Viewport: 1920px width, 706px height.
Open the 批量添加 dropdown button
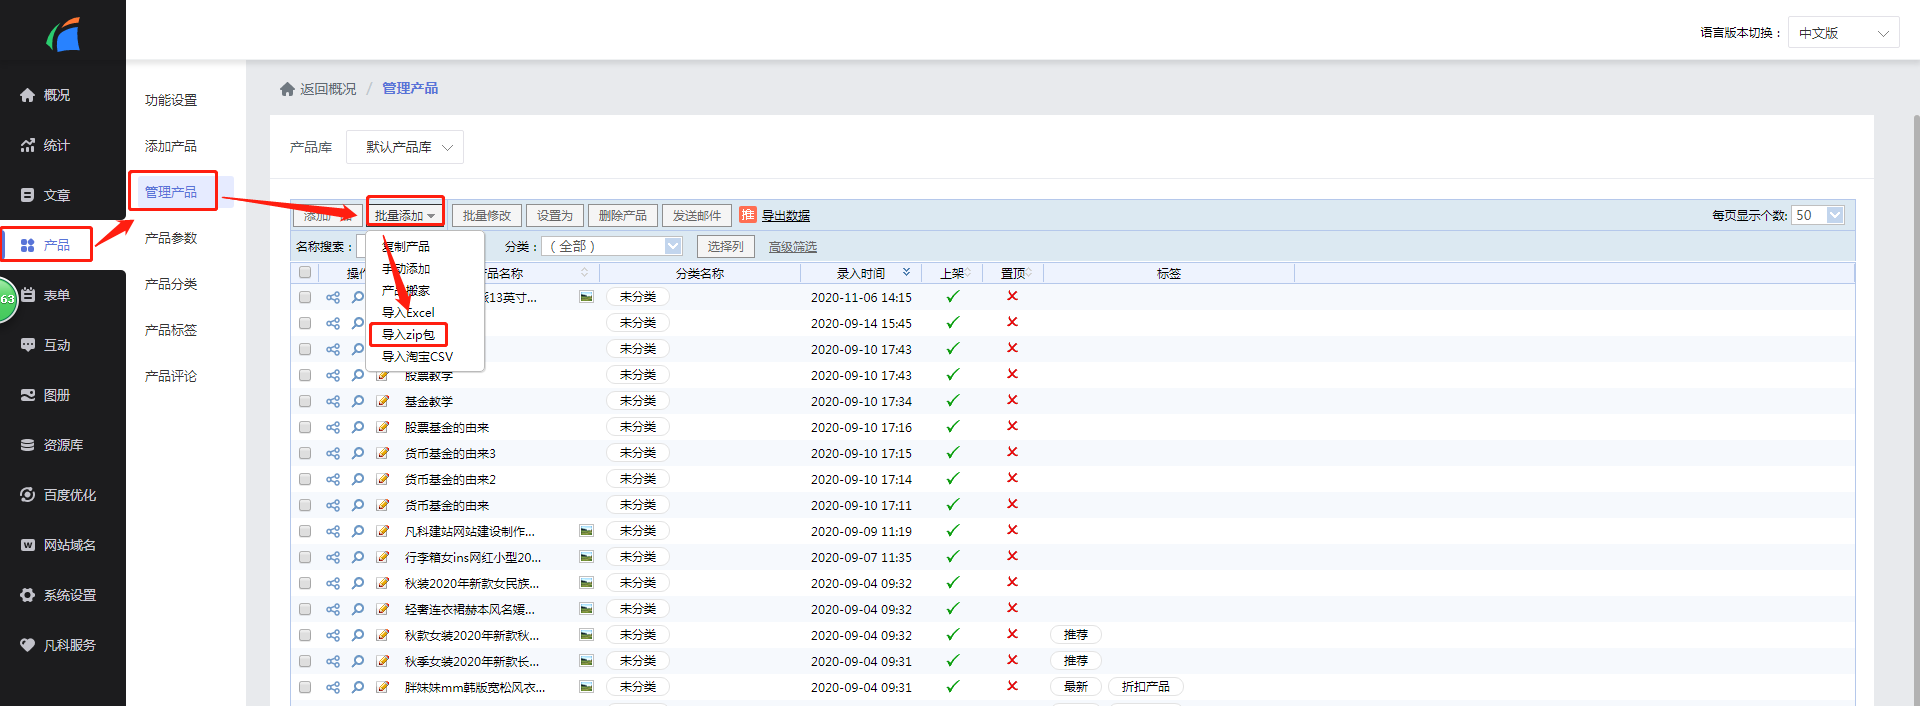pyautogui.click(x=405, y=215)
